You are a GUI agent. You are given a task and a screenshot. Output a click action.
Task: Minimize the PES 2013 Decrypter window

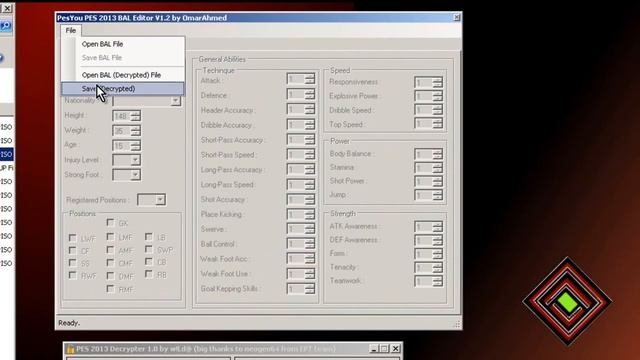(373, 349)
